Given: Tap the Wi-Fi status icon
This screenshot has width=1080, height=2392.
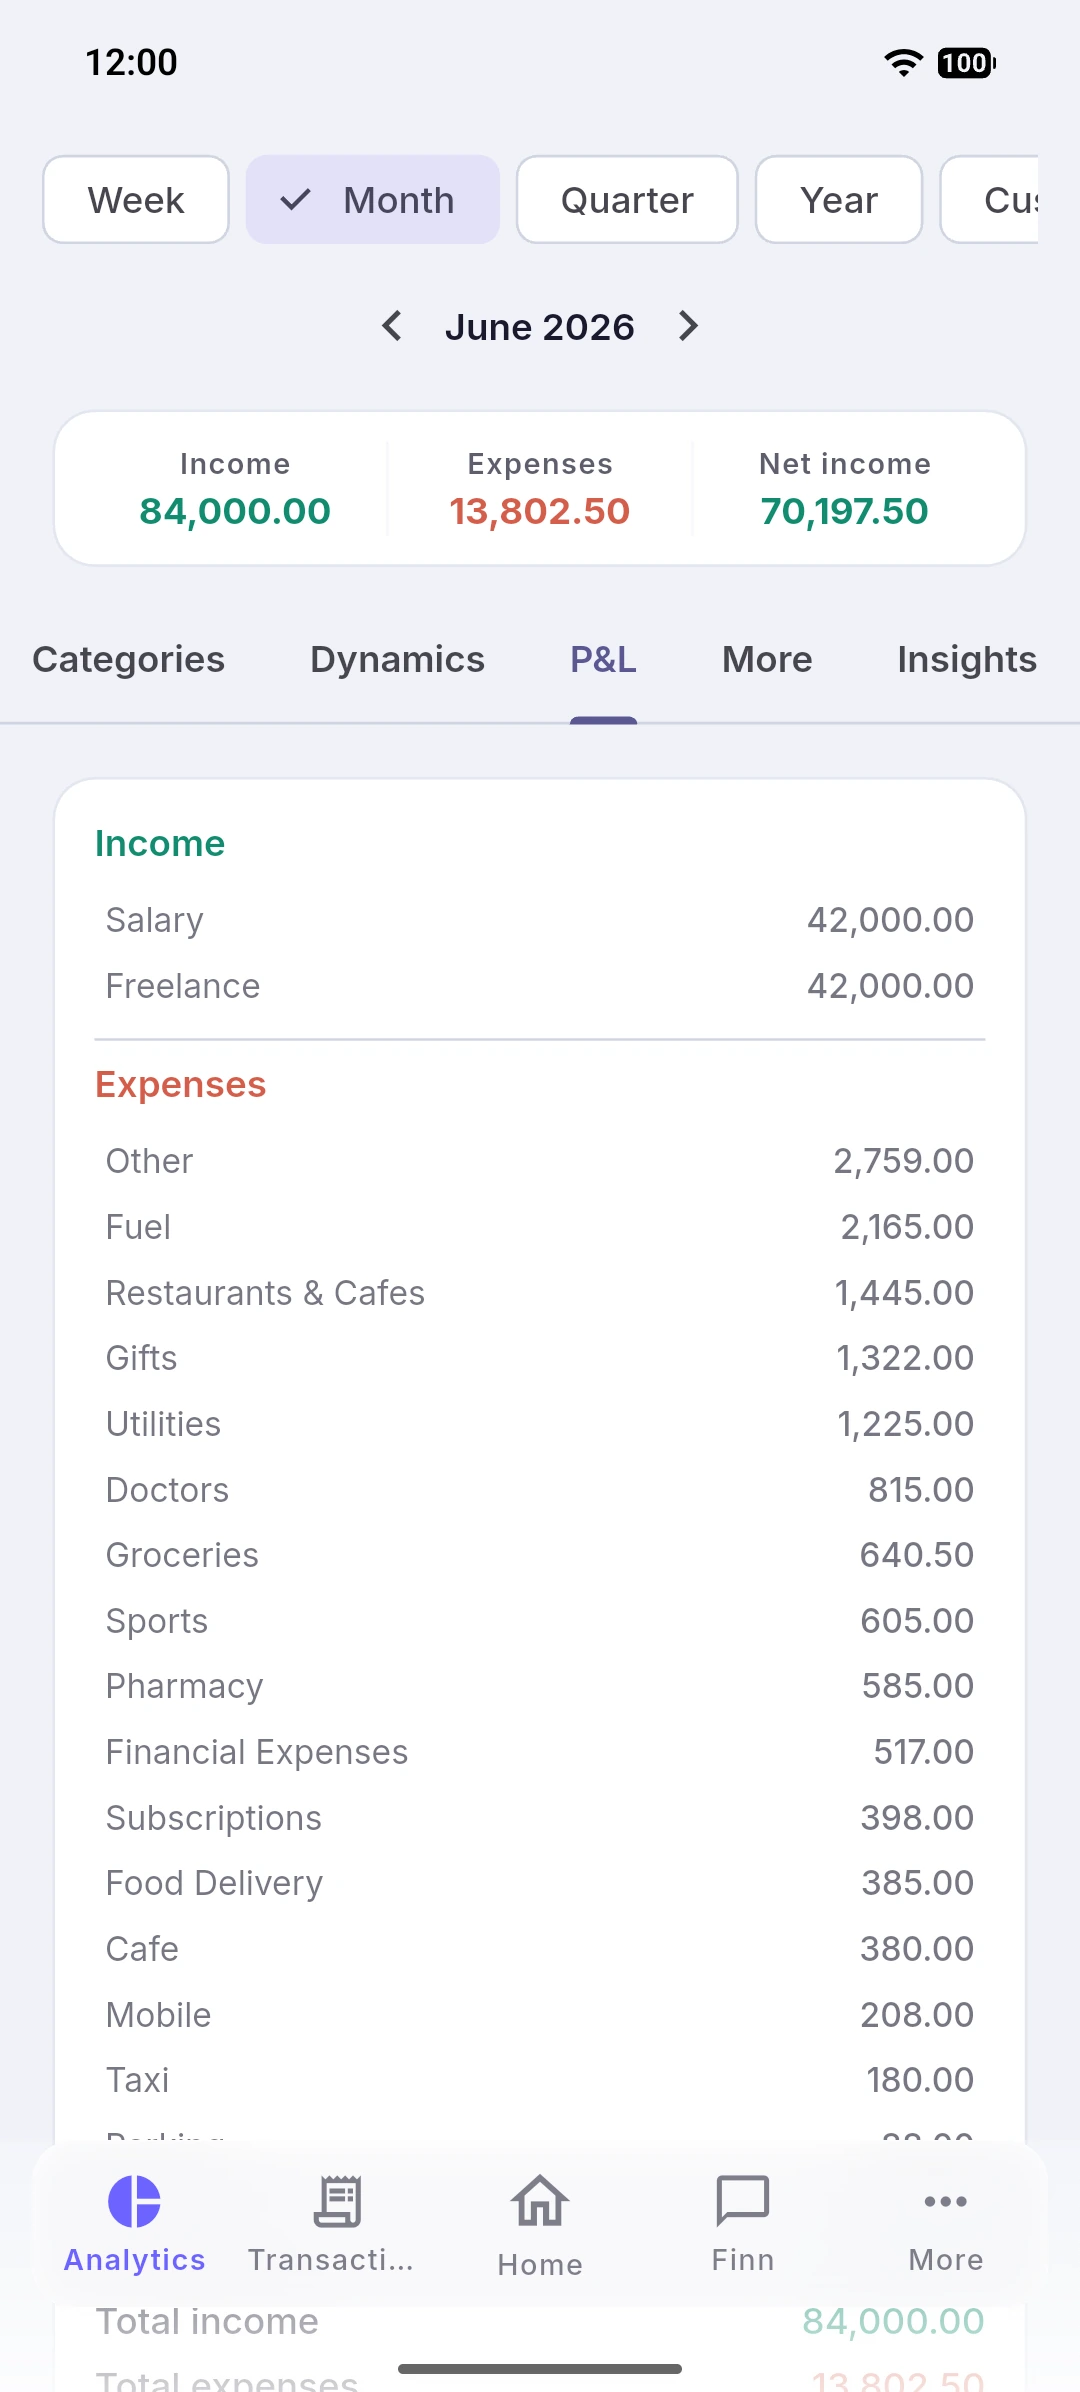Looking at the screenshot, I should pos(903,63).
